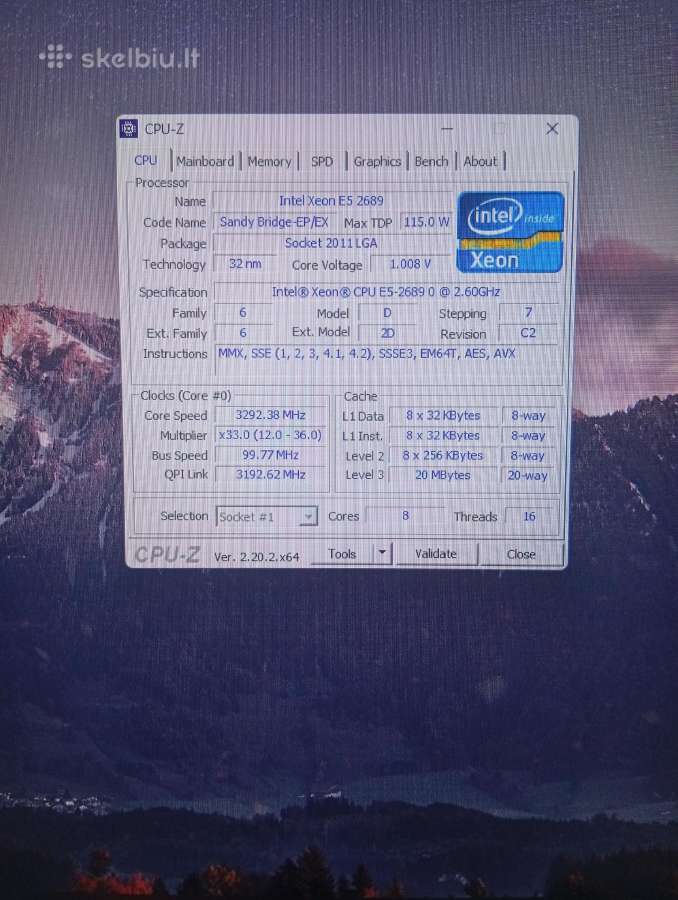Image resolution: width=678 pixels, height=900 pixels.
Task: Click the version text Ver. 2.20.2.x64
Action: (x=257, y=557)
